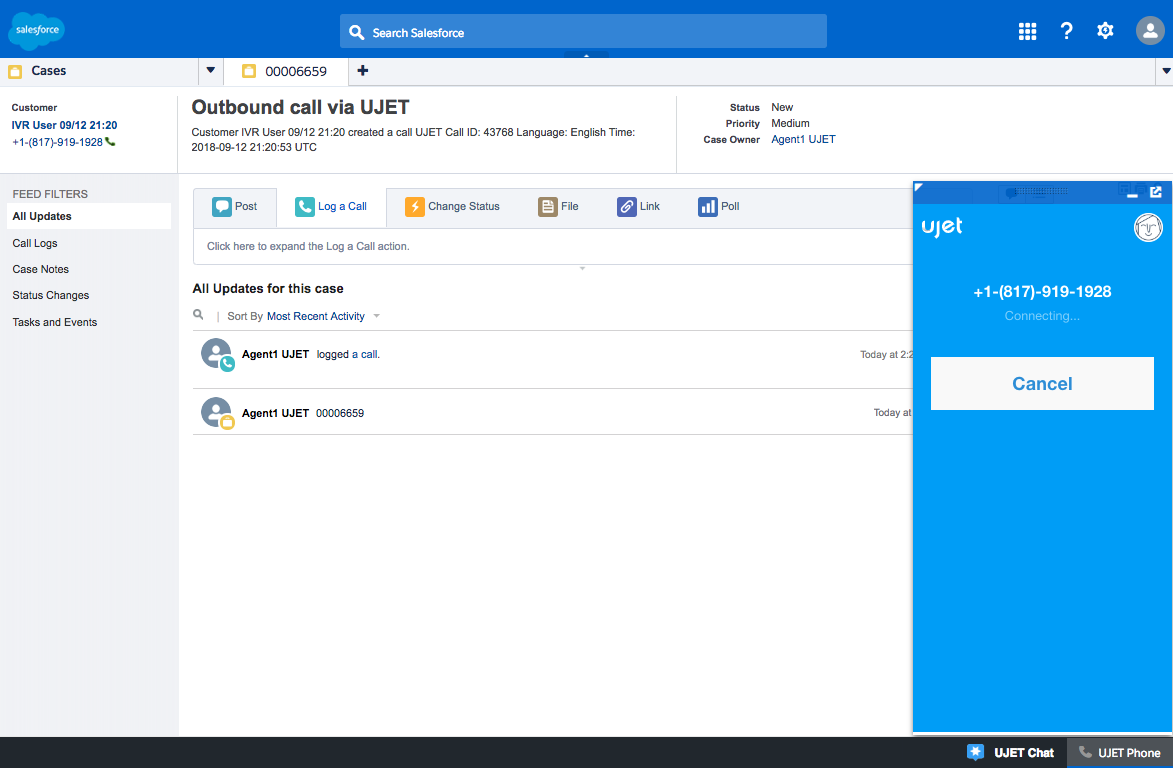Click the user profile avatar in header

1150,31
